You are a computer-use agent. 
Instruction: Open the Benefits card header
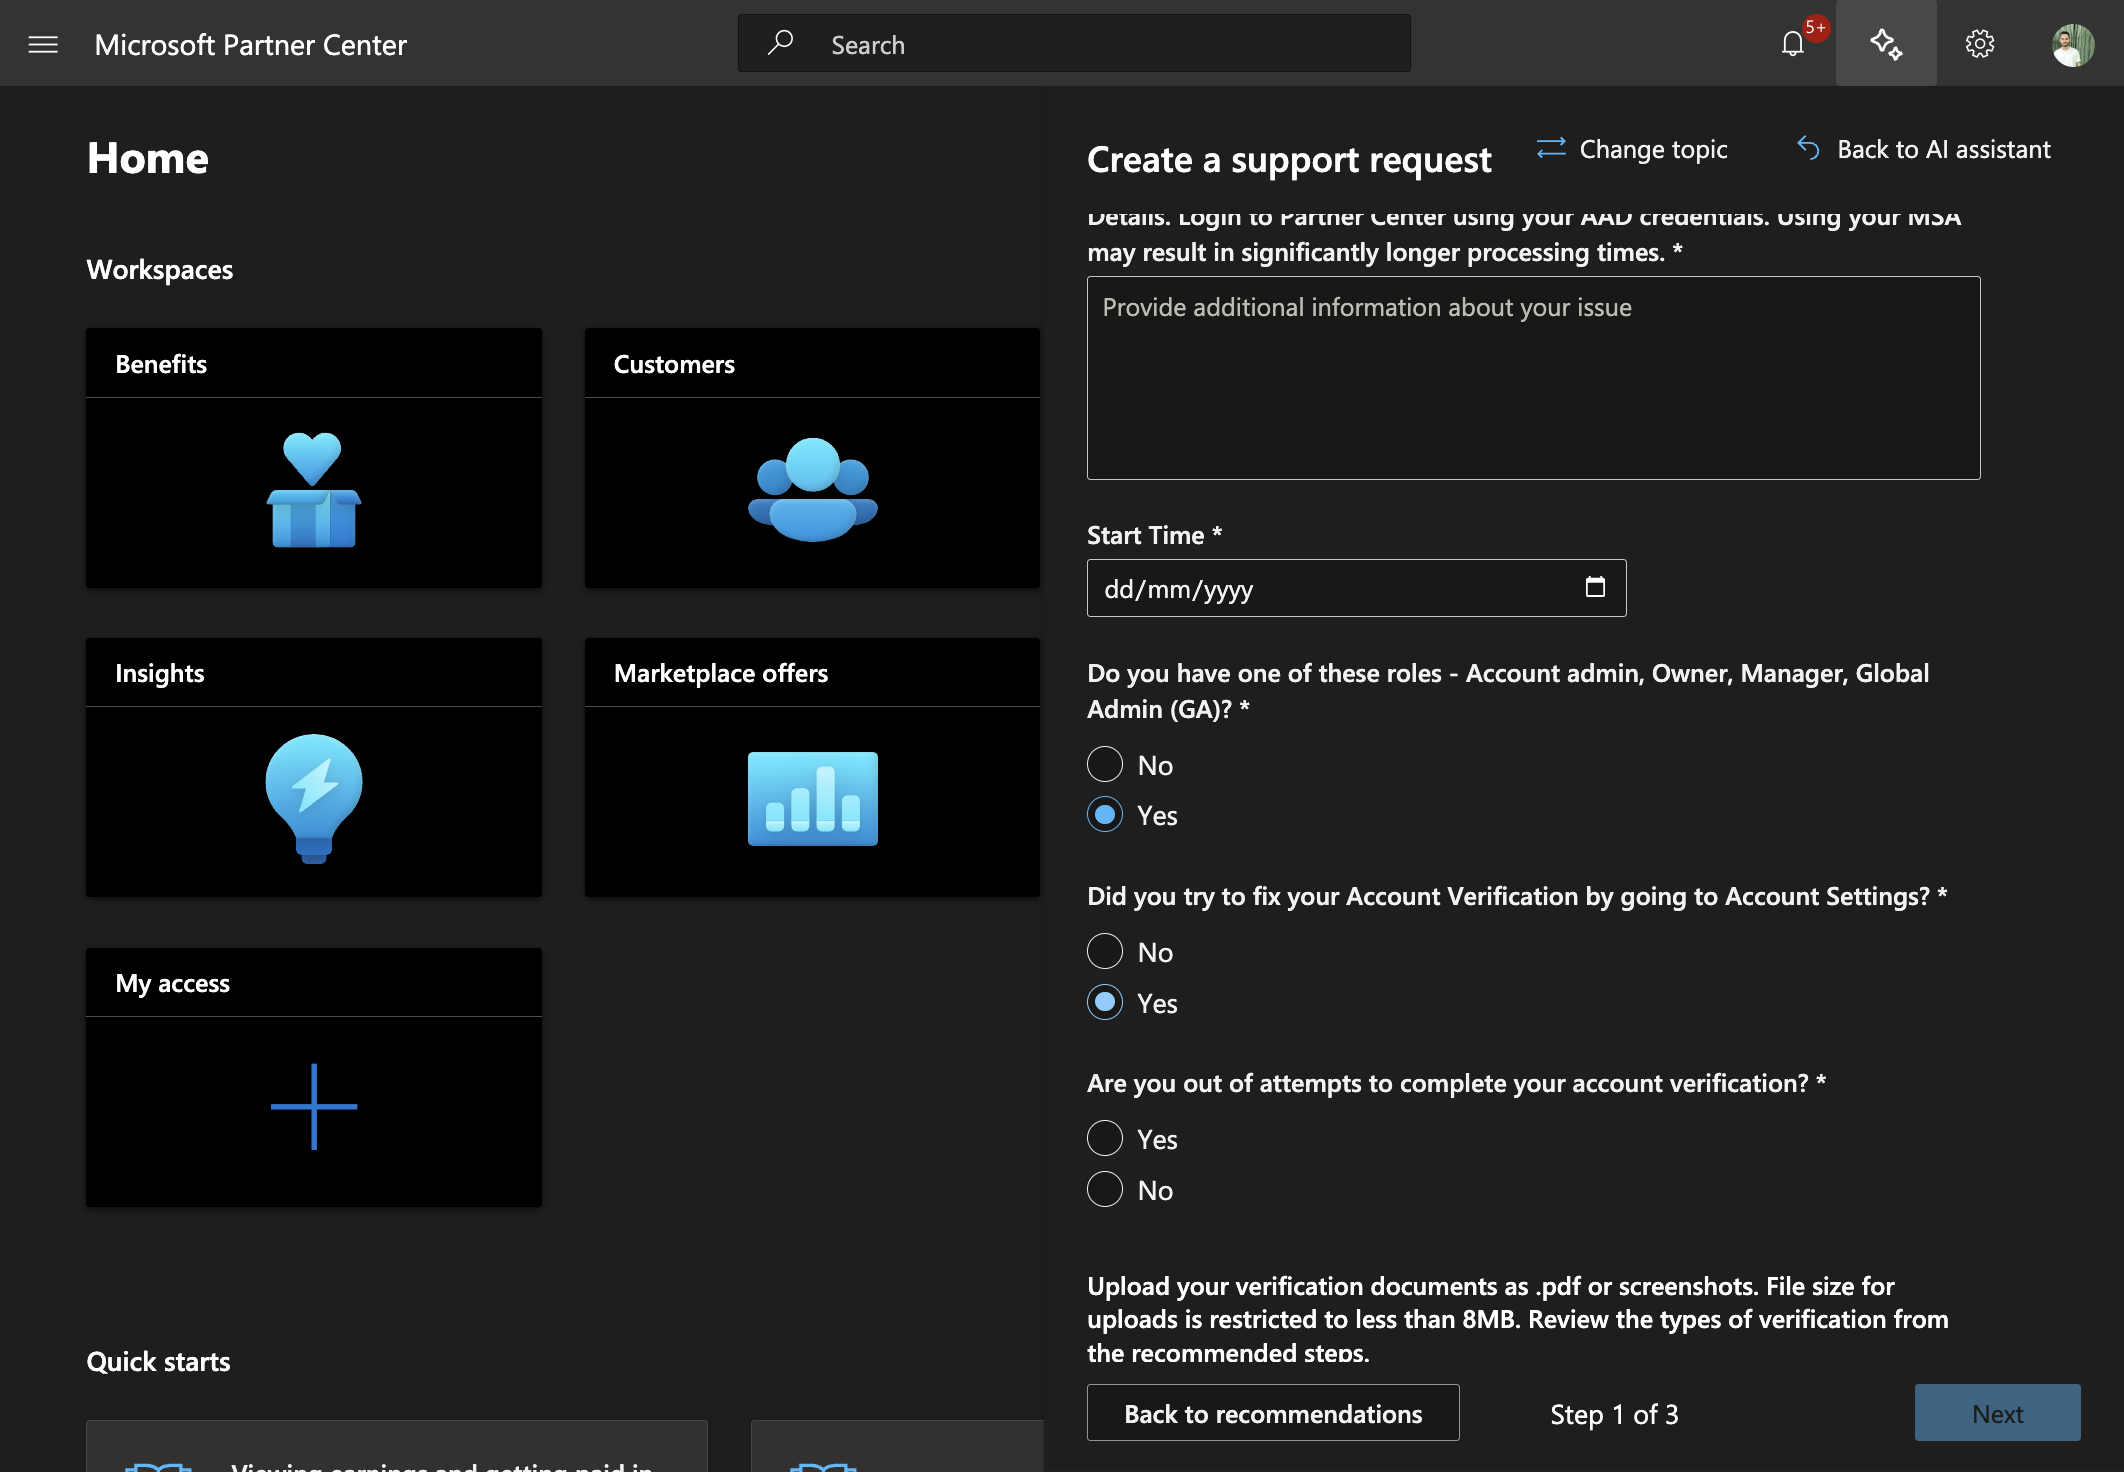314,363
